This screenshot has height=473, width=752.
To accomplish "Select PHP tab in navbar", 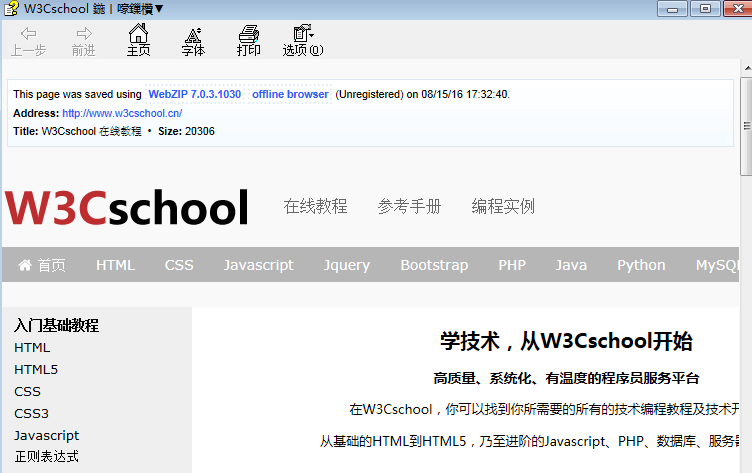I will pos(512,265).
